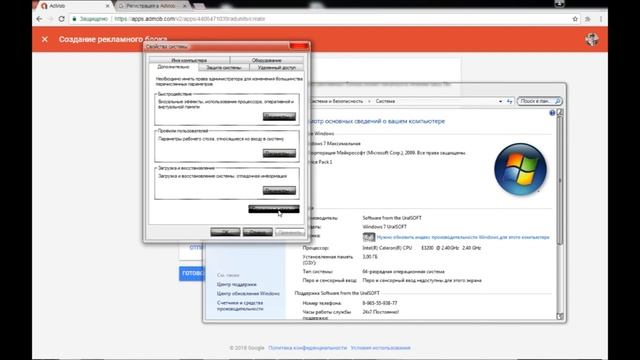Image resolution: width=640 pixels, height=360 pixels.
Task: Close the Свойства системы dialog
Action: (x=299, y=46)
